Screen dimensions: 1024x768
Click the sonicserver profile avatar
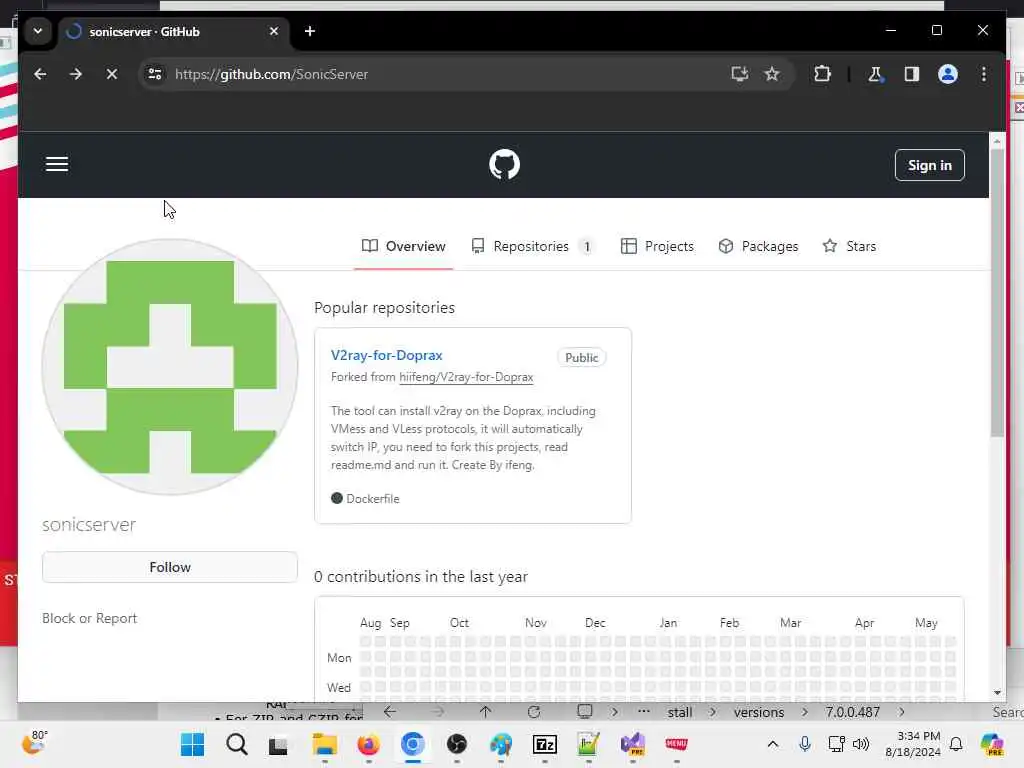(x=170, y=366)
